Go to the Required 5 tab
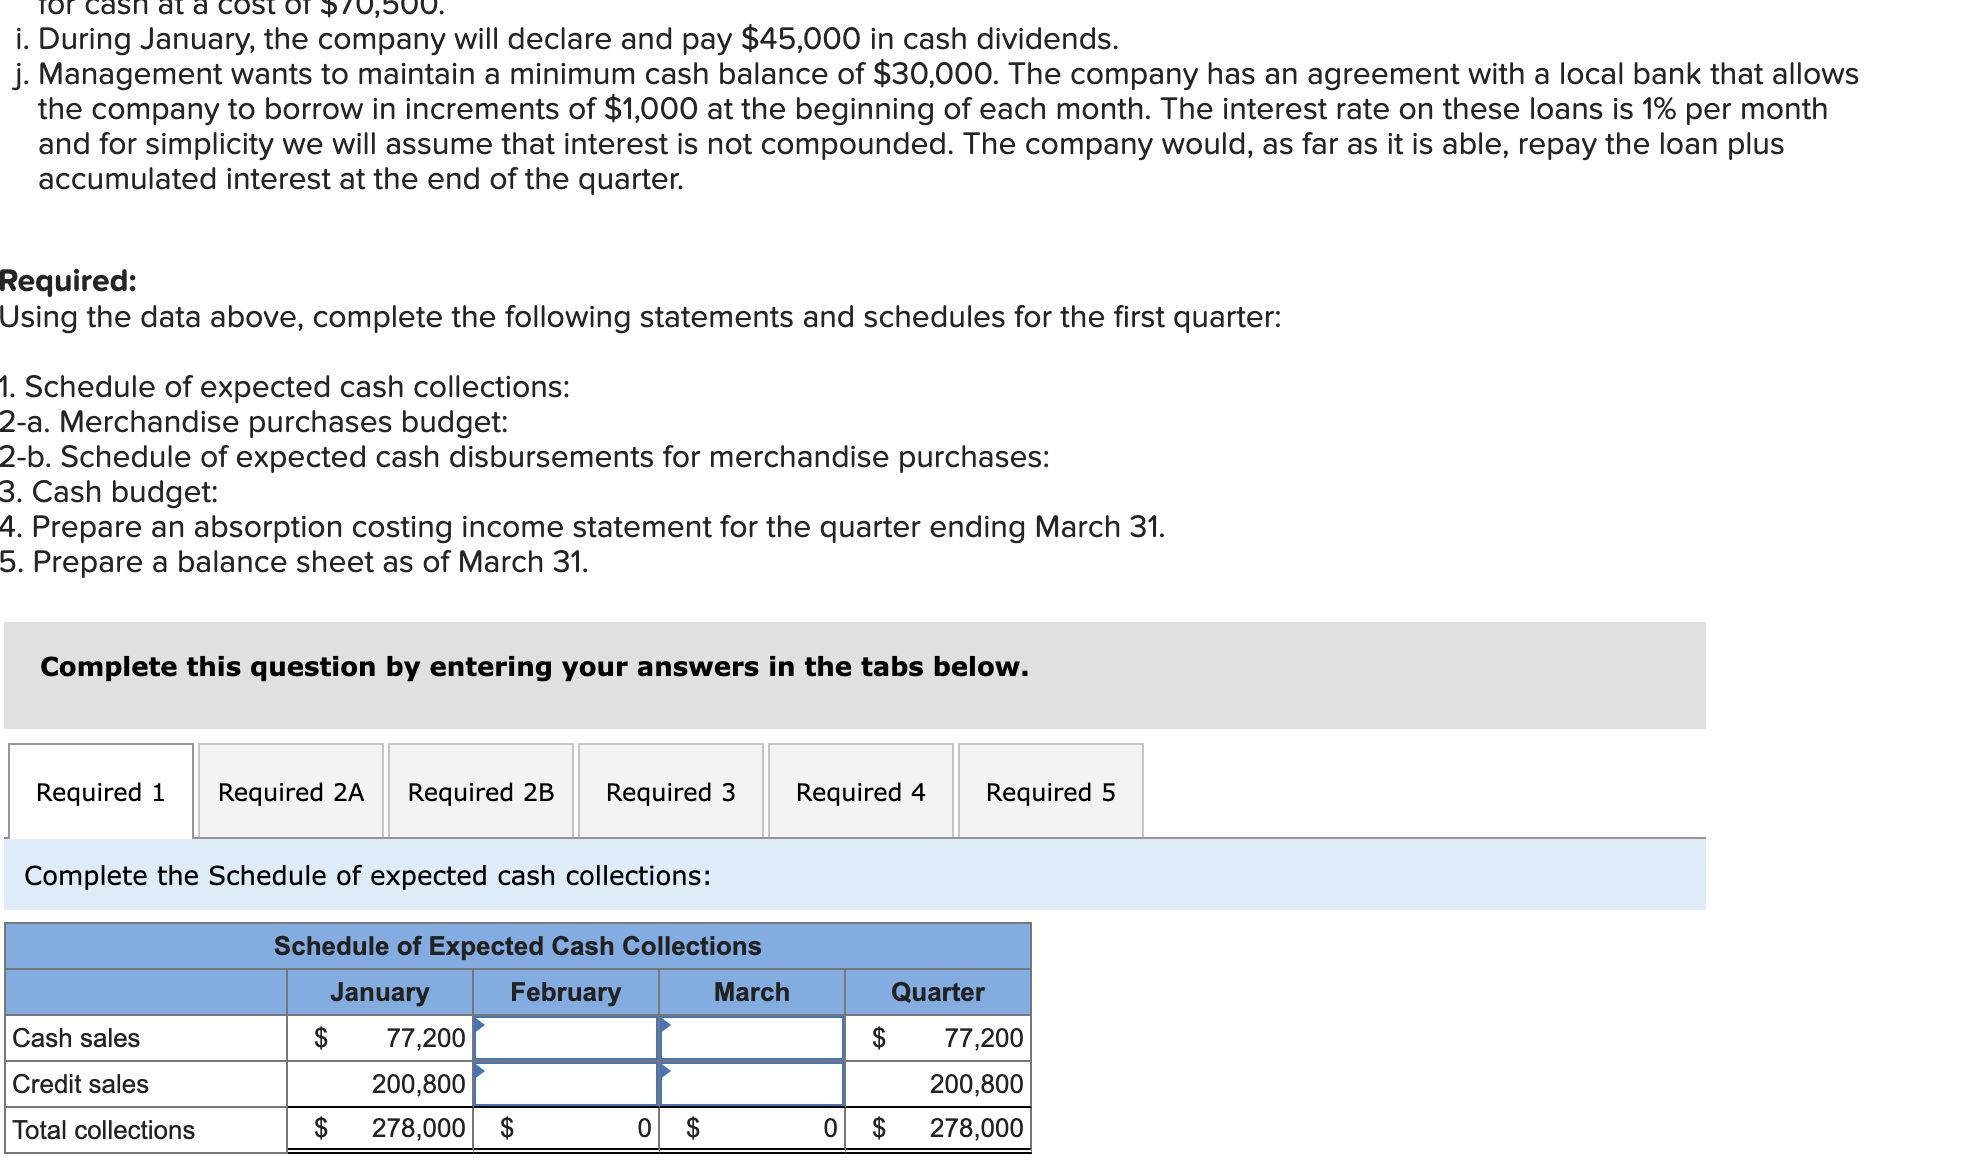Viewport: 1988px width, 1168px height. (x=1050, y=792)
